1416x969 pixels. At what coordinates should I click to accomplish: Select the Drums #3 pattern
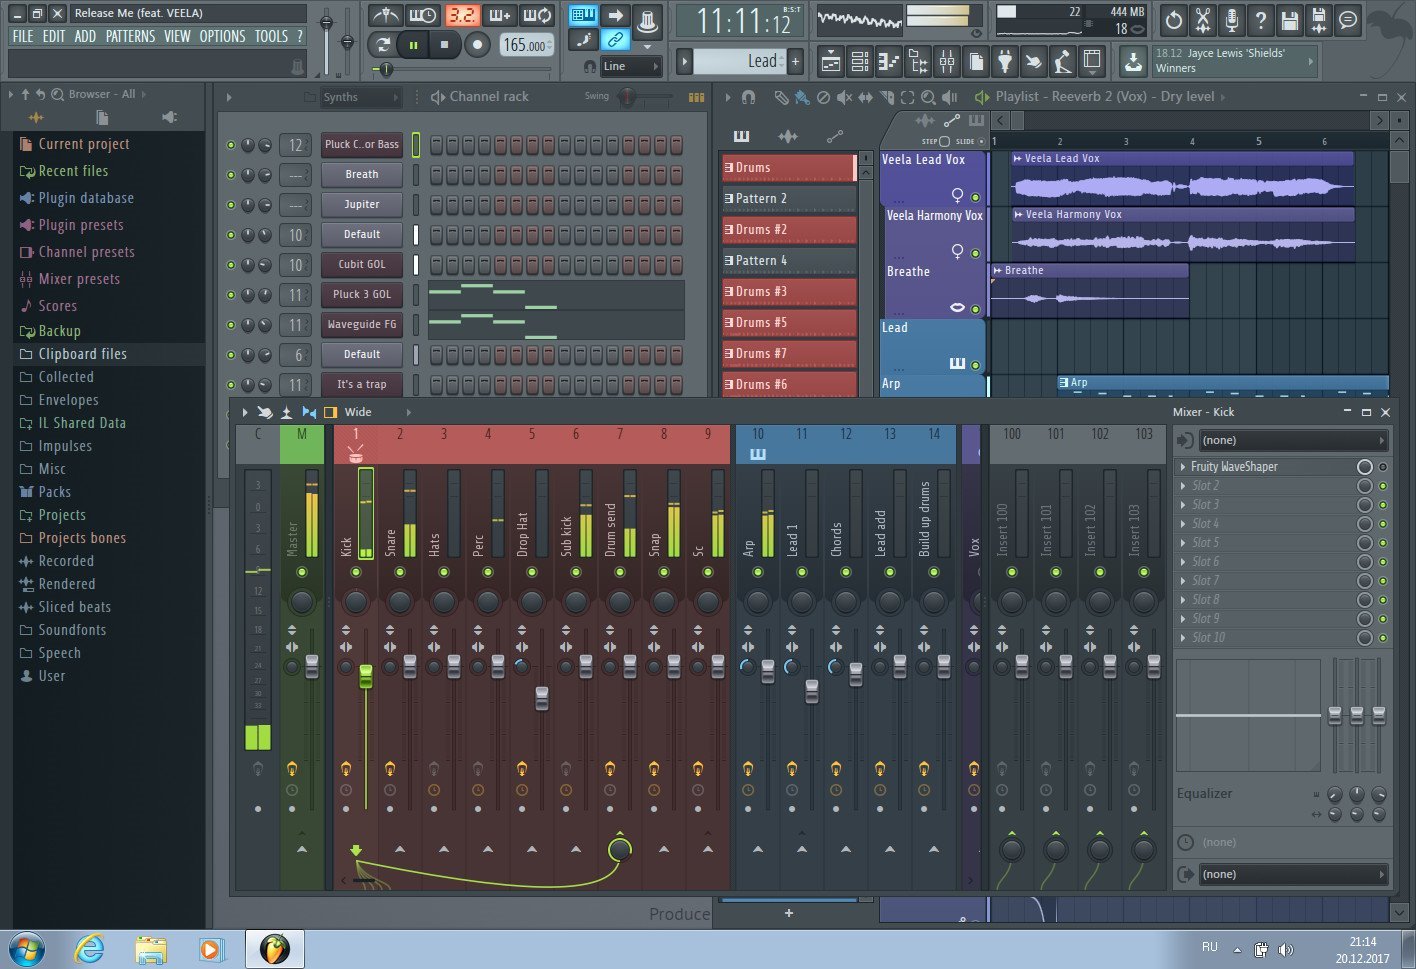pyautogui.click(x=789, y=291)
